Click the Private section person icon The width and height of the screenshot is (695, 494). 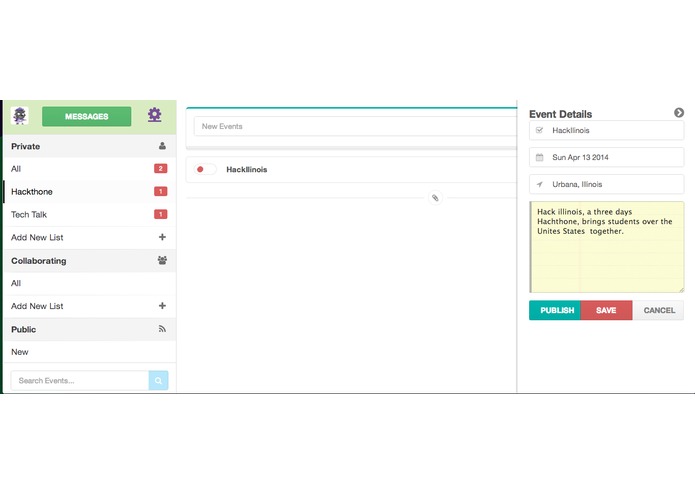162,146
